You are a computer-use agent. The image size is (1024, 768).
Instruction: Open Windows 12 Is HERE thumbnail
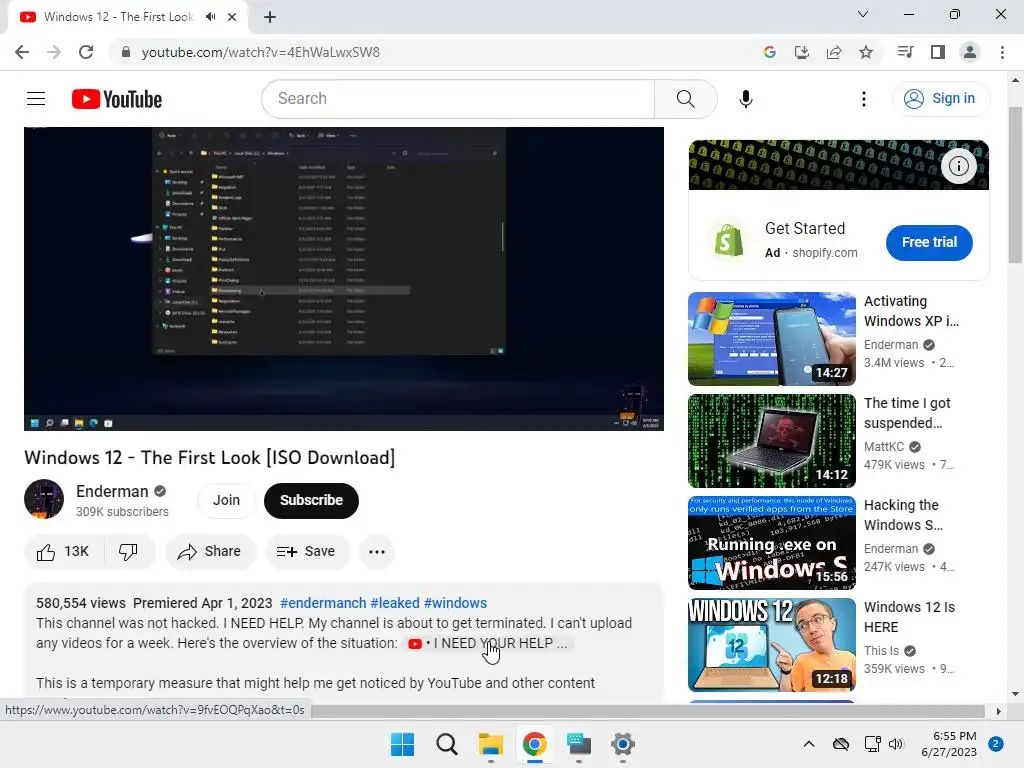point(771,644)
